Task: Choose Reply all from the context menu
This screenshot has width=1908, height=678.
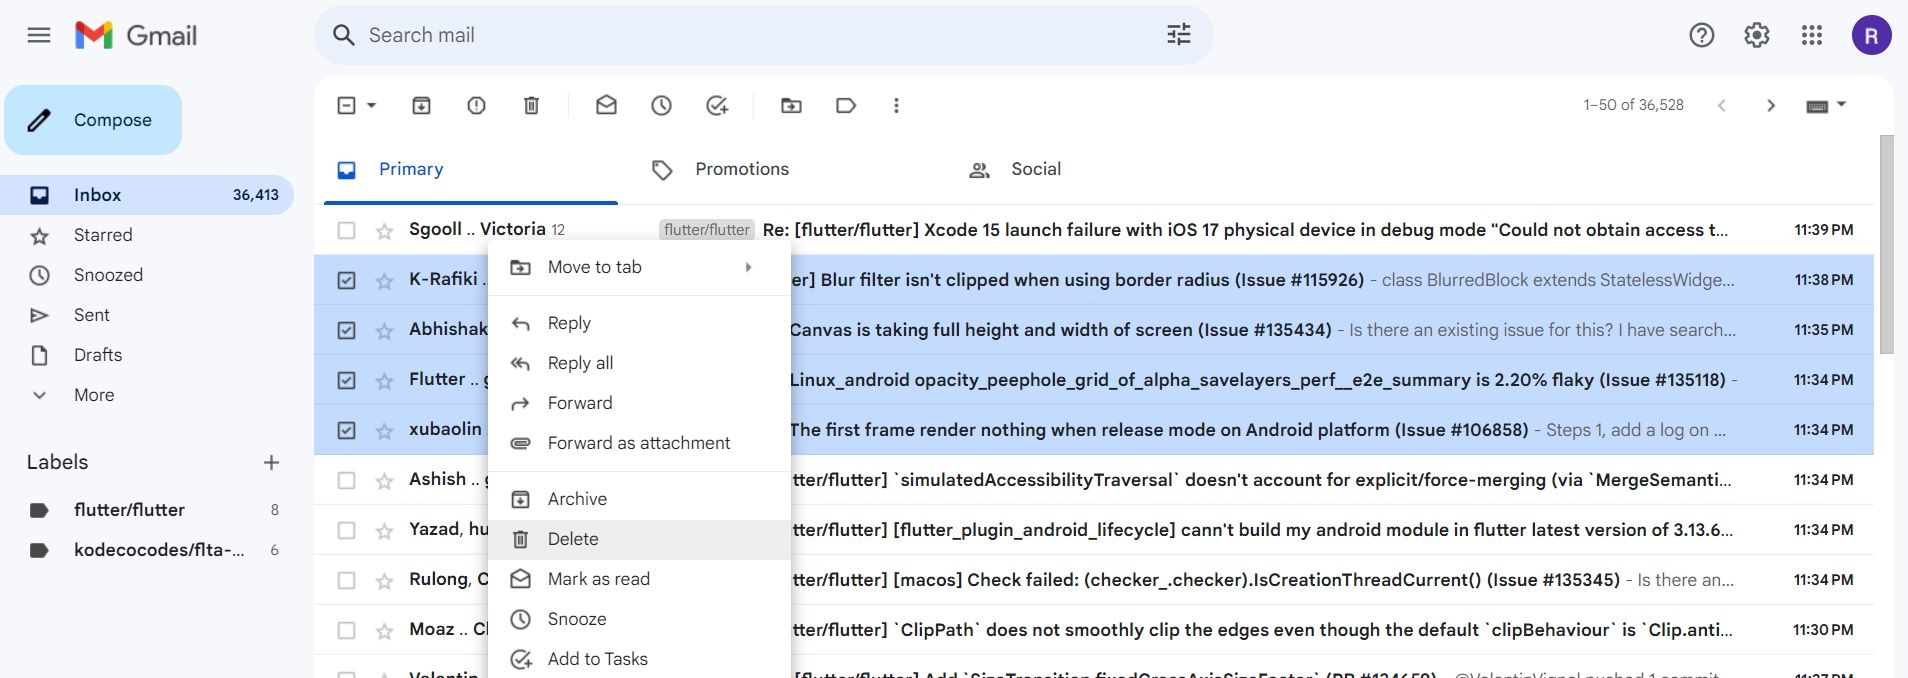Action: coord(639,363)
